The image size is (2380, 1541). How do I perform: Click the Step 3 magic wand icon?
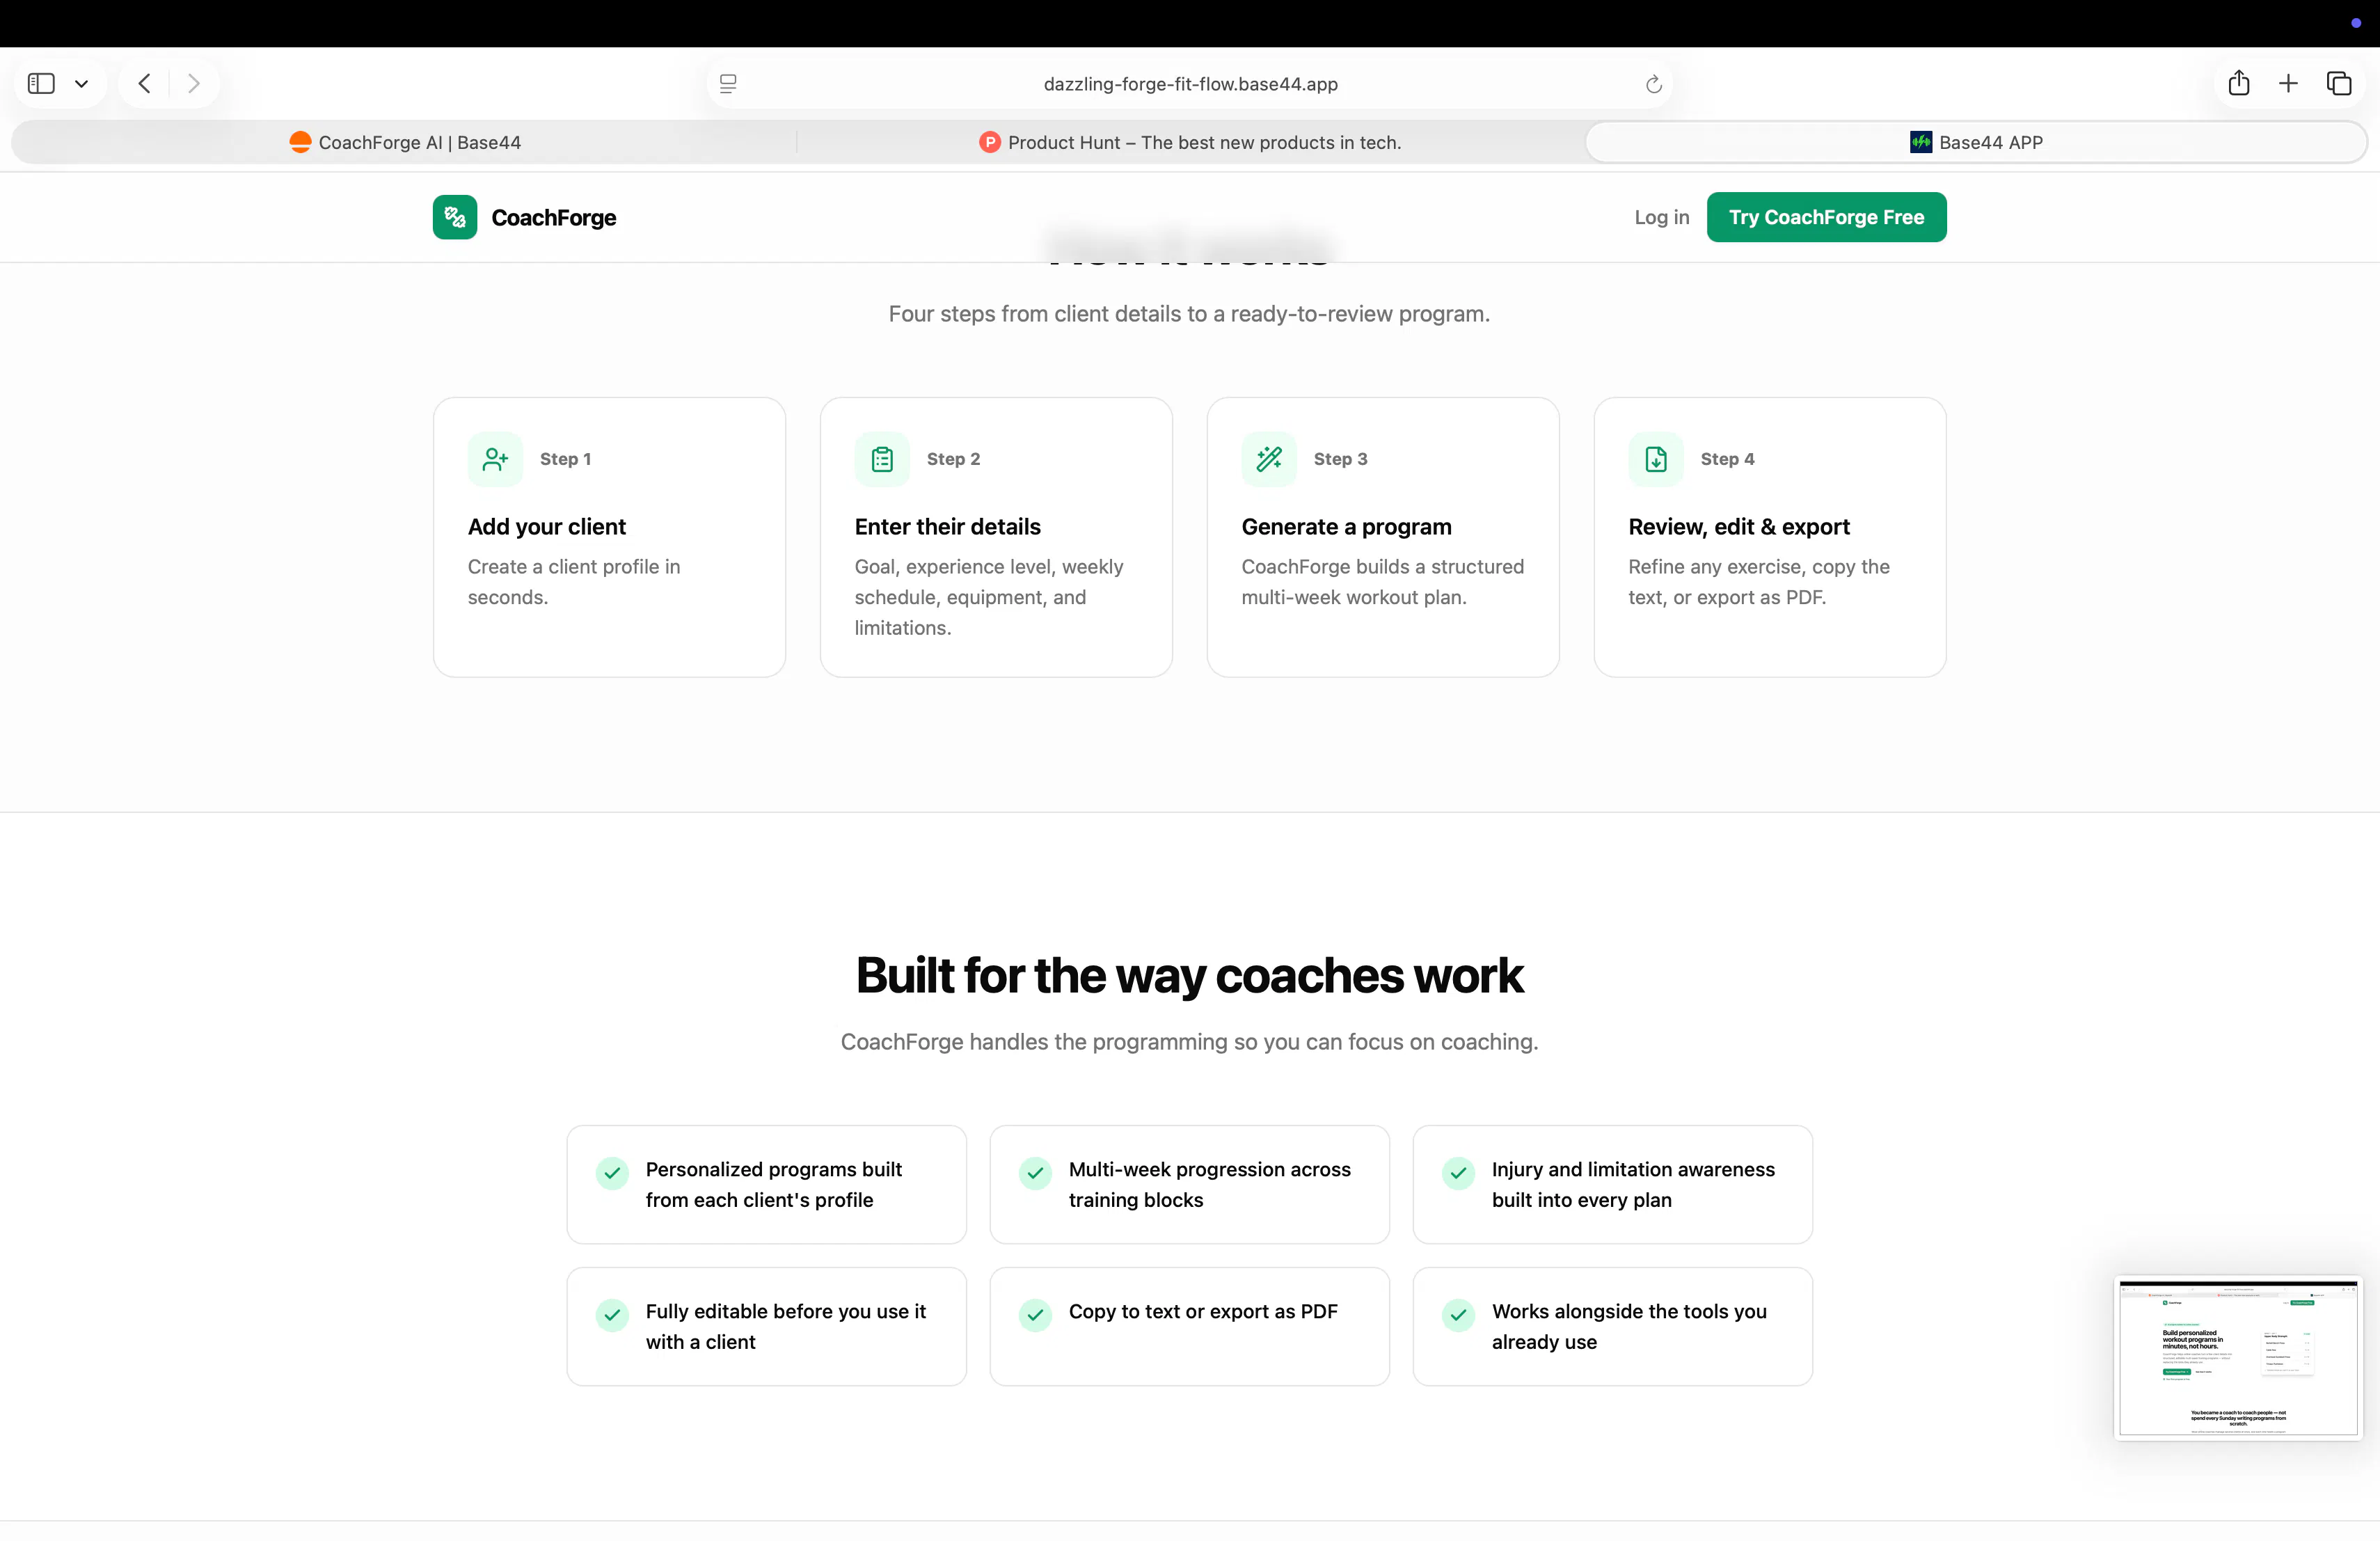click(x=1269, y=459)
